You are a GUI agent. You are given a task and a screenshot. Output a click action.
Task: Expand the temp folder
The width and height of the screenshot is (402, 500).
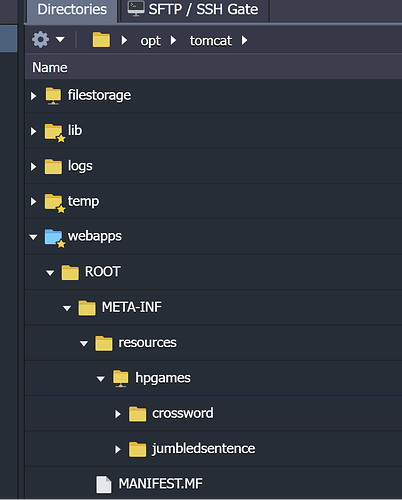coord(33,202)
